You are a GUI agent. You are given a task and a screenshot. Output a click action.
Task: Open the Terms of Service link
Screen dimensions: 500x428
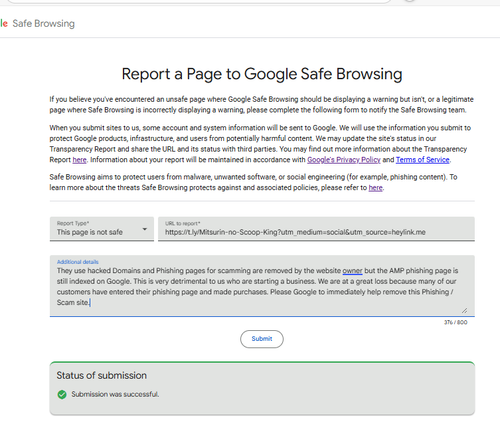(423, 160)
